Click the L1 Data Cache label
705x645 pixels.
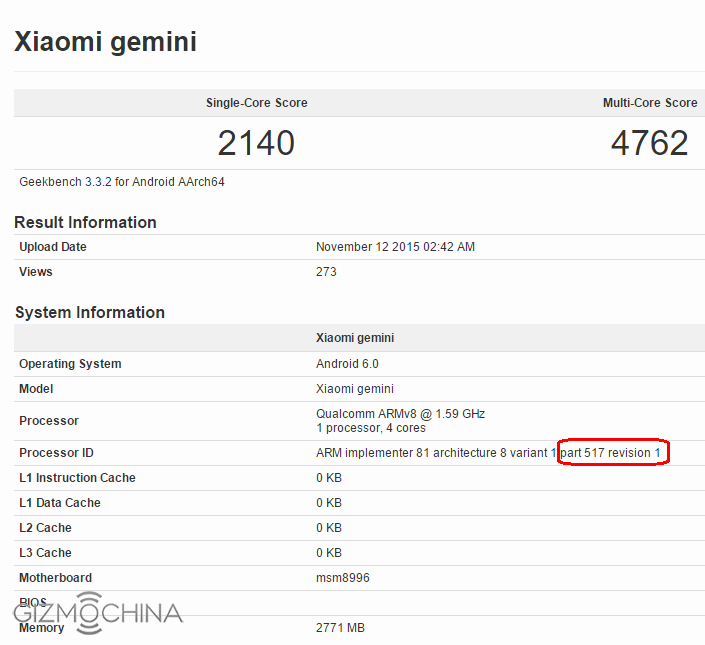tap(60, 503)
